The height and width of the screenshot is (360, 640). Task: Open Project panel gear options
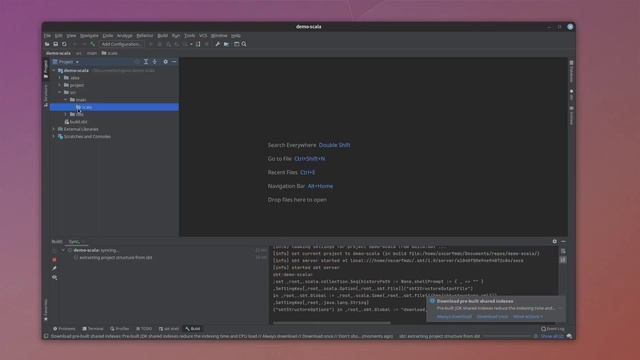[165, 62]
